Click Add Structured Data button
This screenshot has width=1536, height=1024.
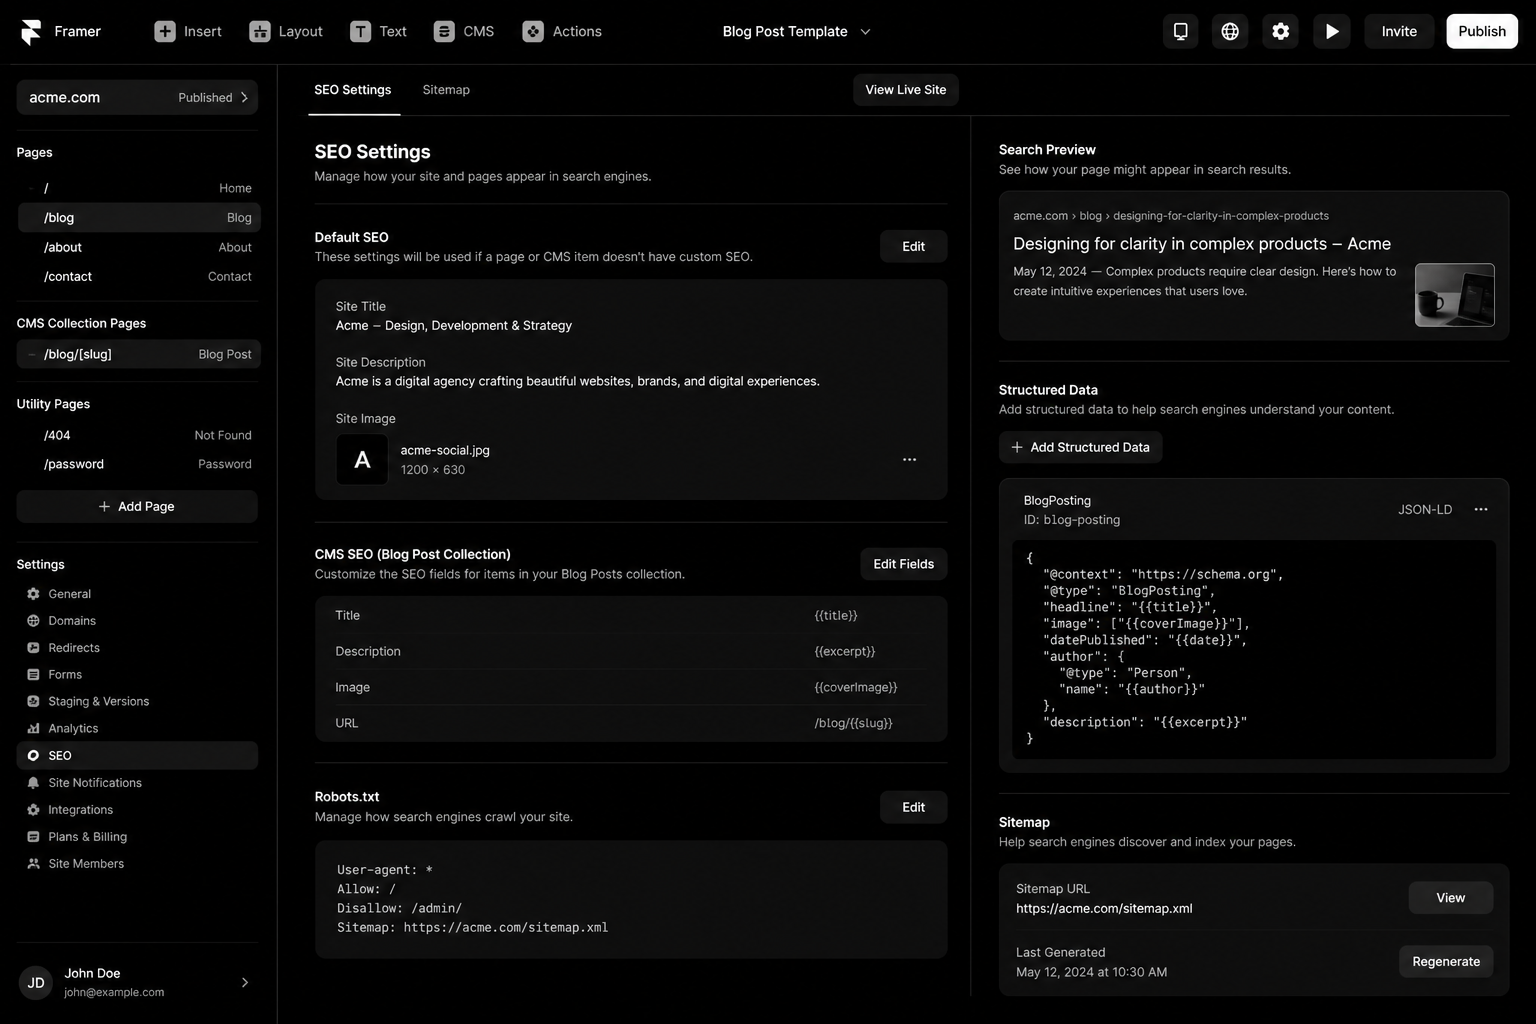pos(1080,447)
